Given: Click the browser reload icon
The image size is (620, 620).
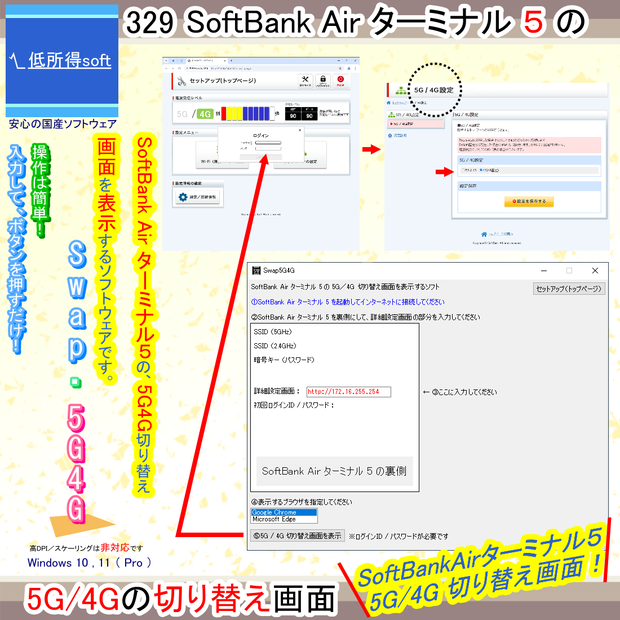Looking at the screenshot, I should (x=180, y=68).
